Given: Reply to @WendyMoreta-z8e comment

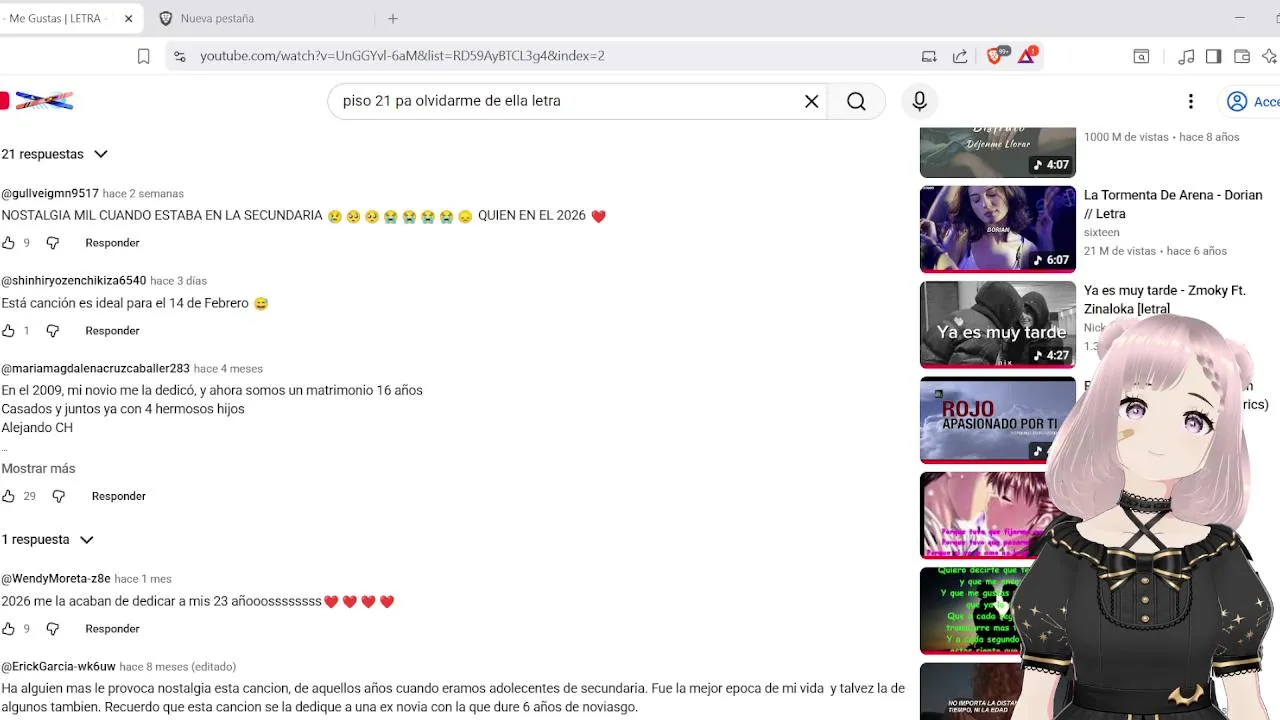Looking at the screenshot, I should tap(112, 629).
